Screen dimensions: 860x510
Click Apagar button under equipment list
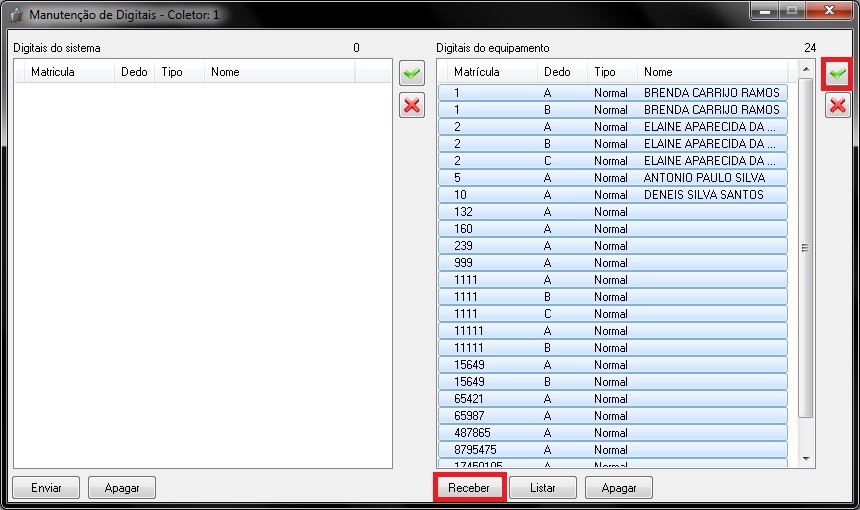click(619, 488)
